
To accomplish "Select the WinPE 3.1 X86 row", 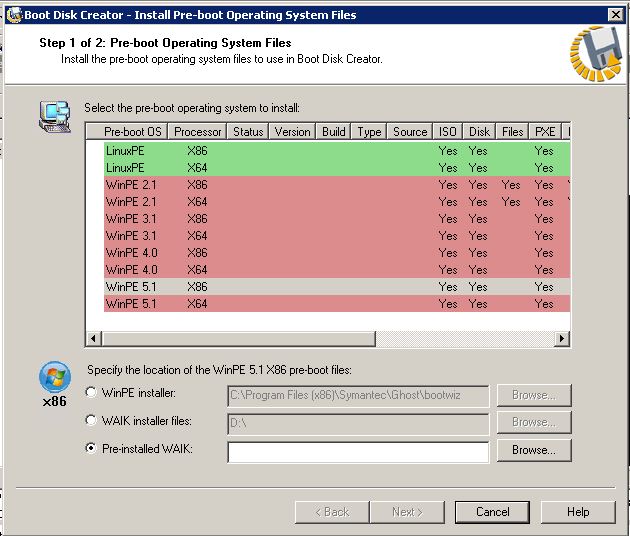I will tap(337, 219).
